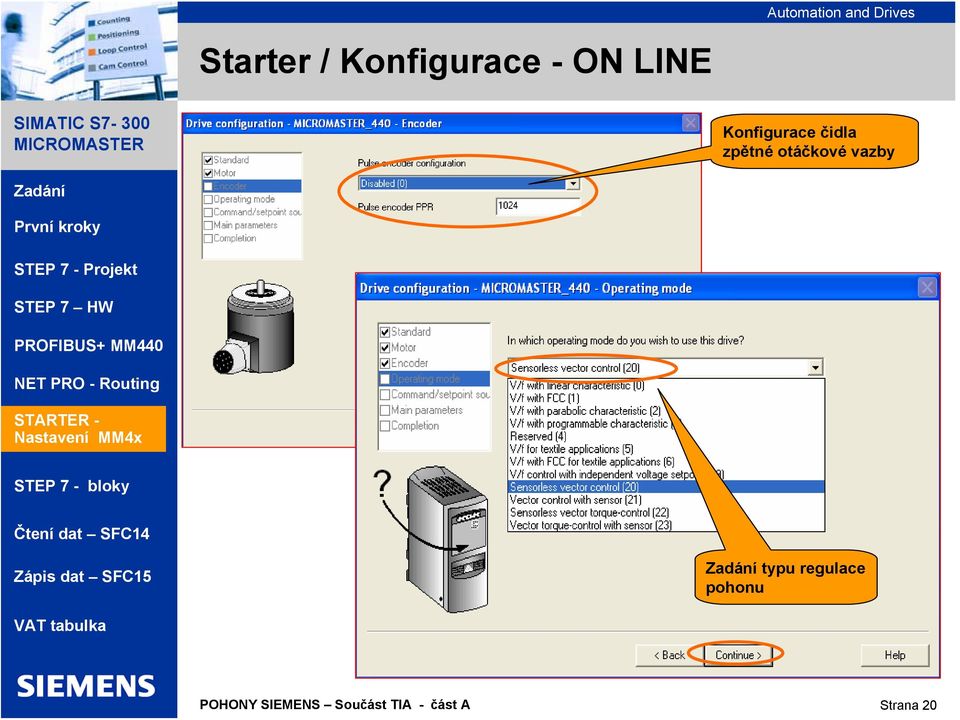Toggle Command/setpoint checkbox in the Encoder dialog
This screenshot has height=720, width=960.
click(208, 212)
